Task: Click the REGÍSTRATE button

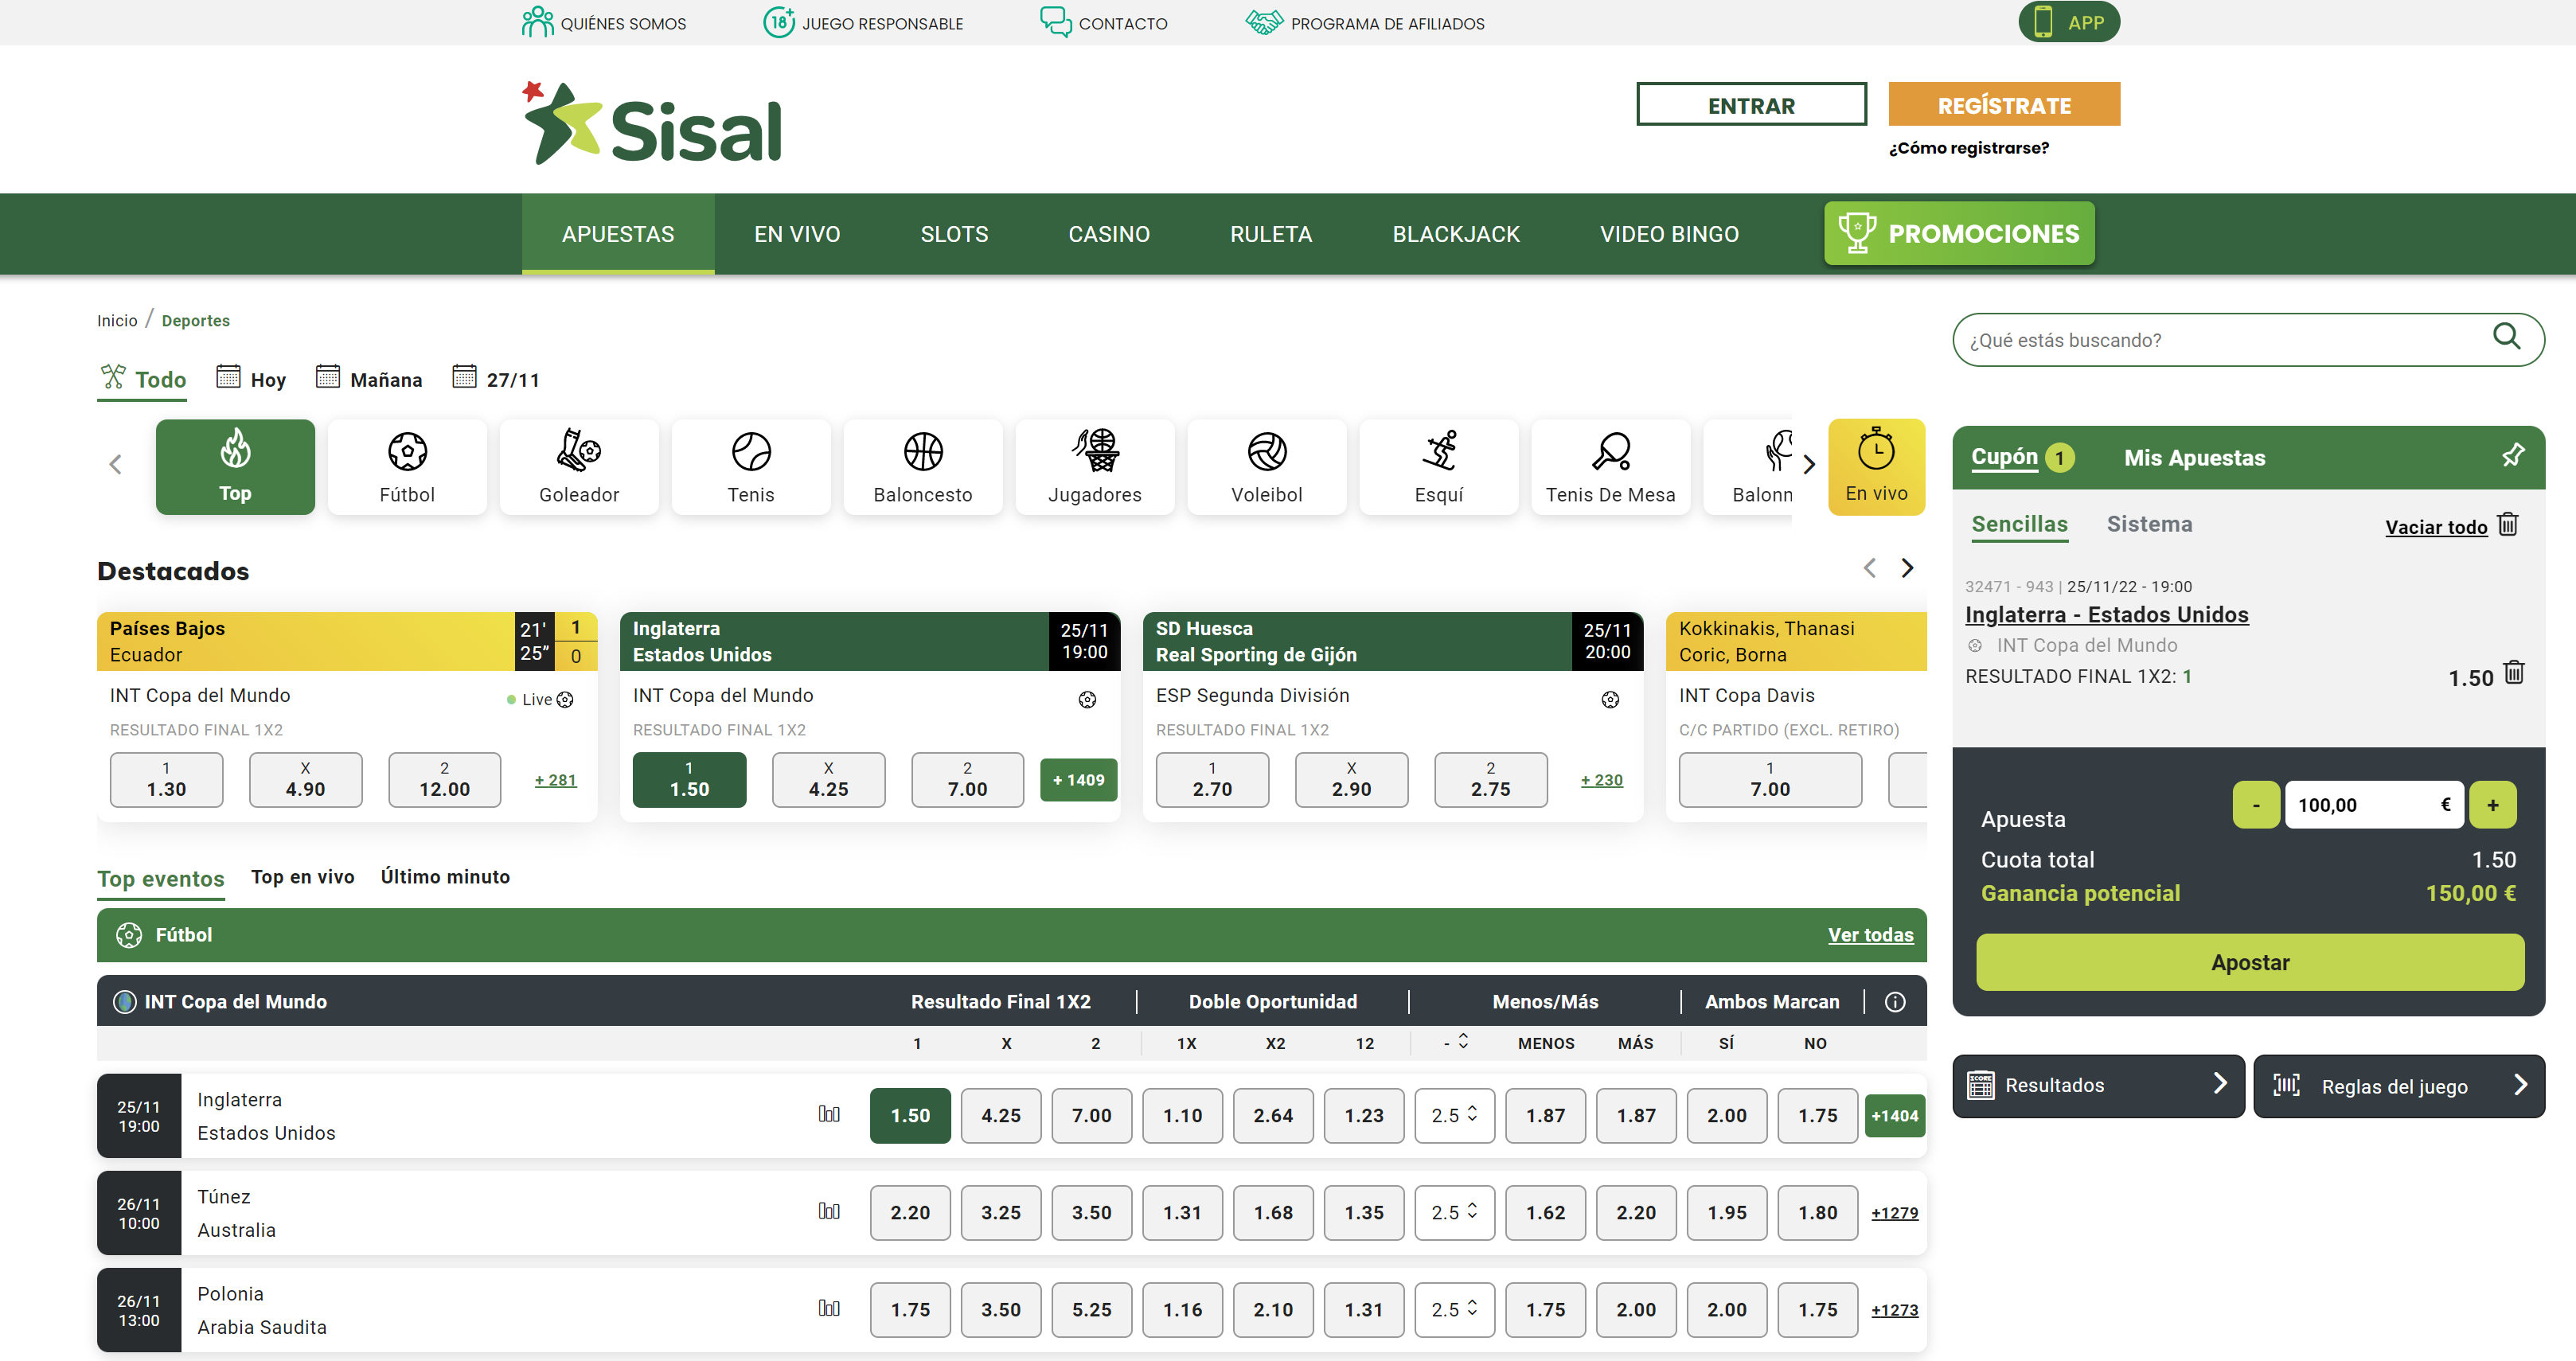Action: pos(2004,105)
